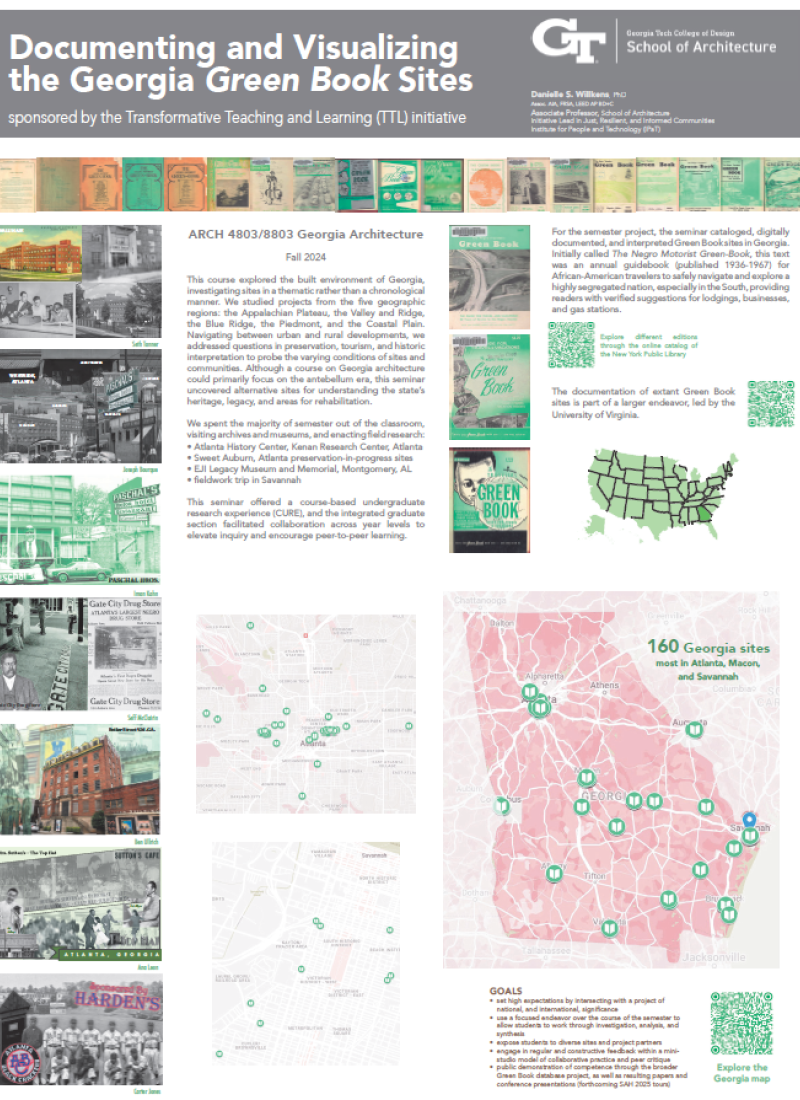Click the green book marker at Augusta
The width and height of the screenshot is (800, 1100).
[x=694, y=730]
